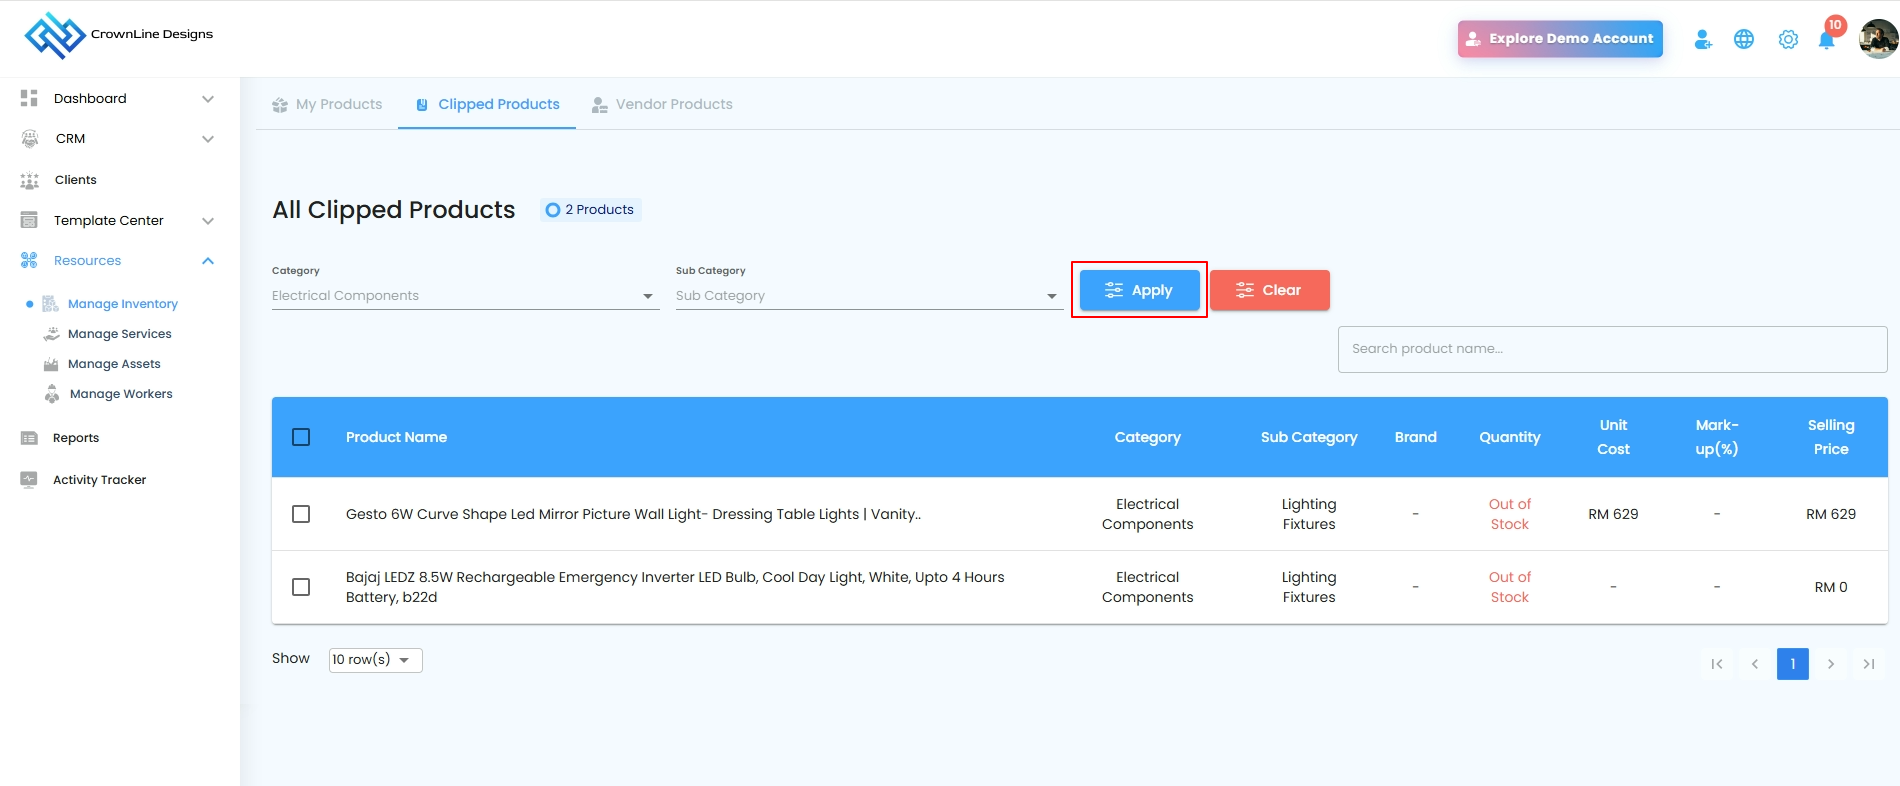Click the Clipped Products tab icon
Viewport: 1900px width, 786px height.
tap(422, 105)
